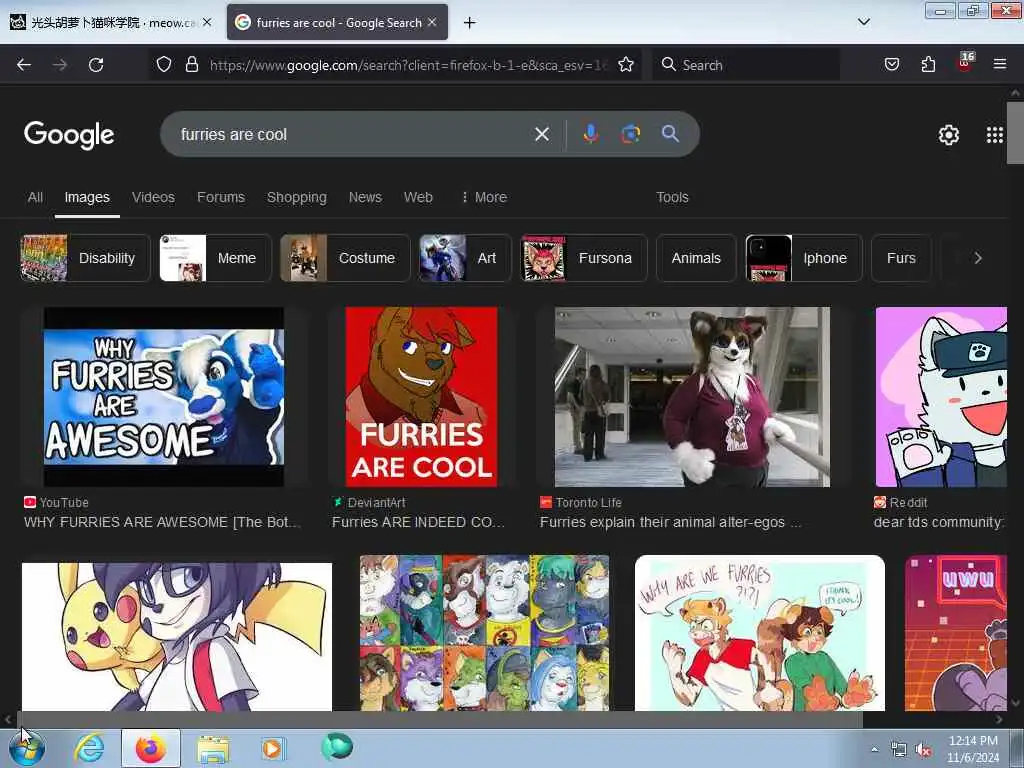Select the Images tab
1024x768 pixels.
pos(87,197)
